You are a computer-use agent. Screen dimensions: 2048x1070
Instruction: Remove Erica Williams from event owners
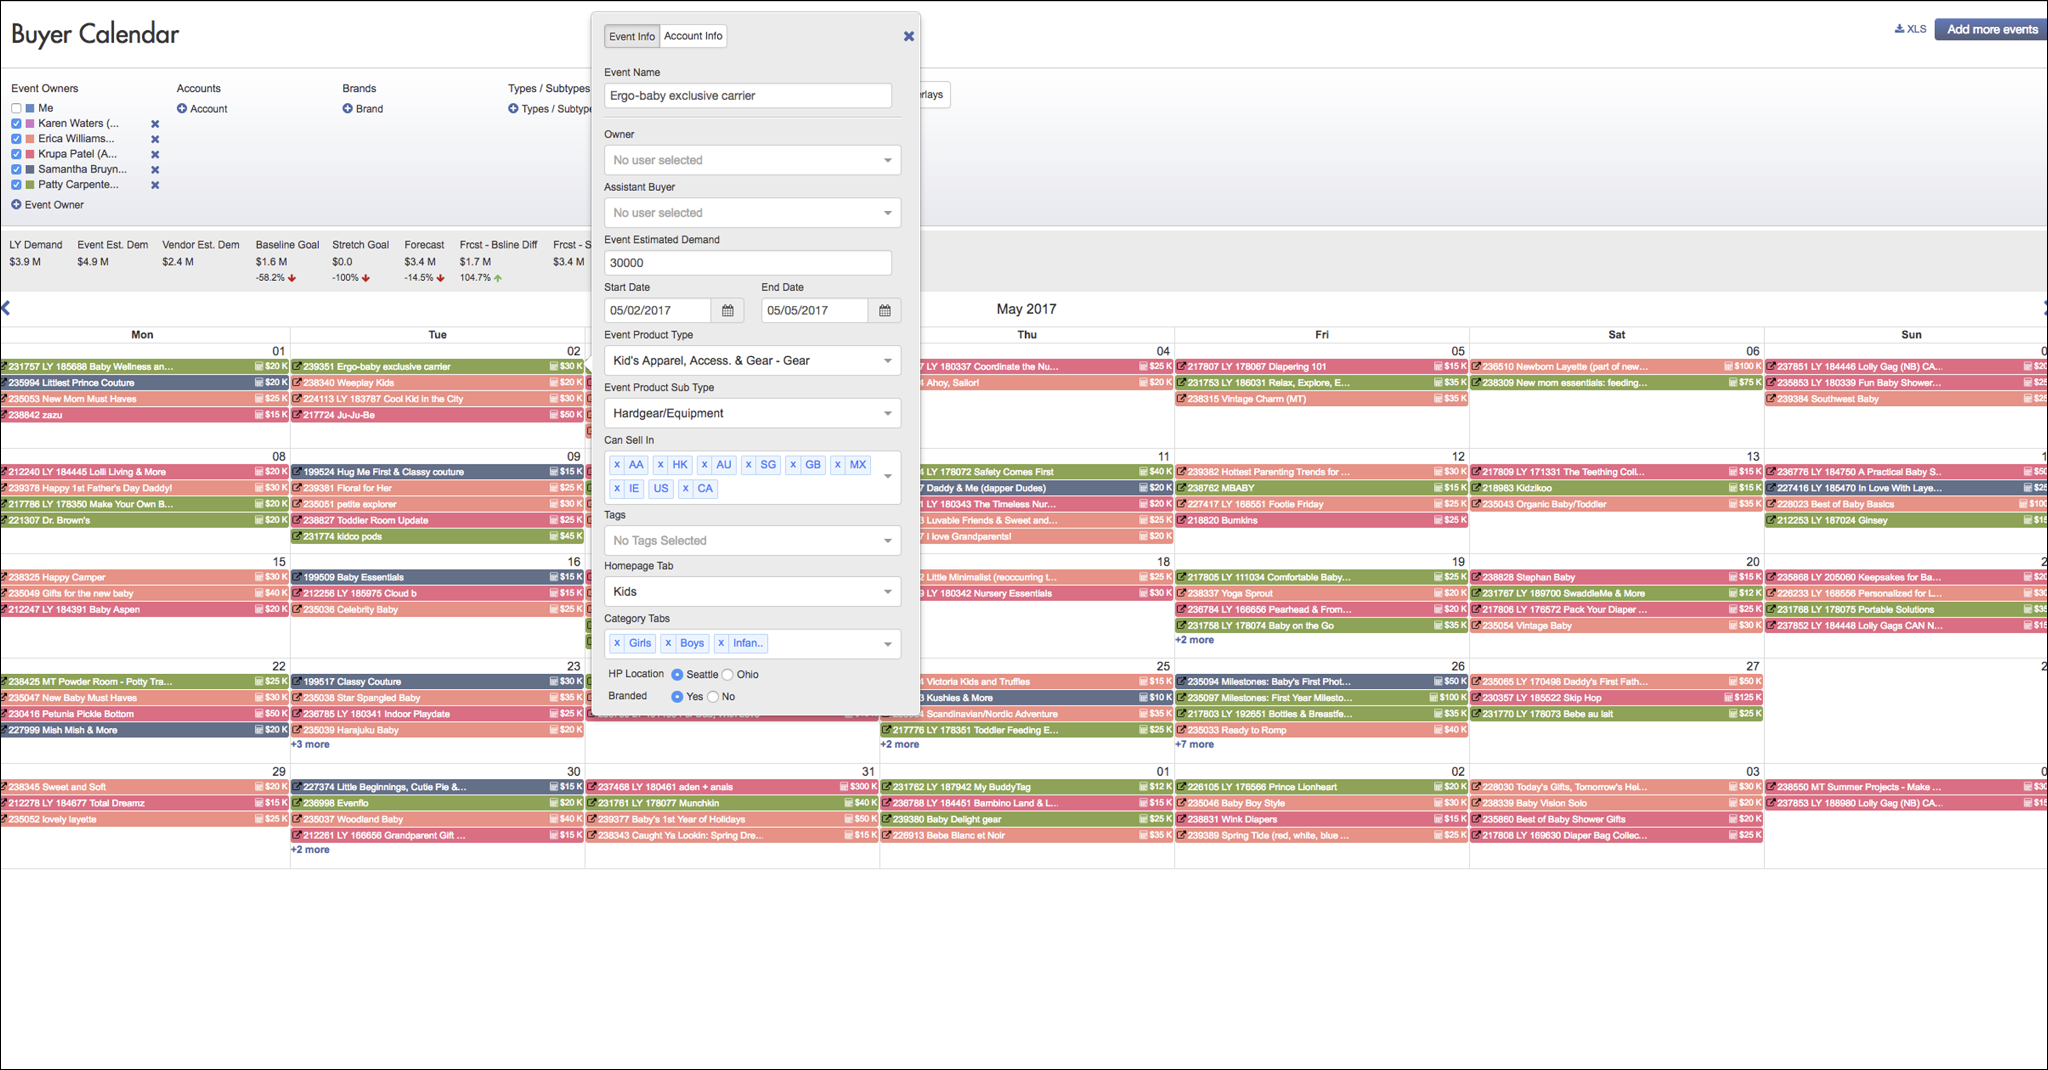tap(155, 139)
